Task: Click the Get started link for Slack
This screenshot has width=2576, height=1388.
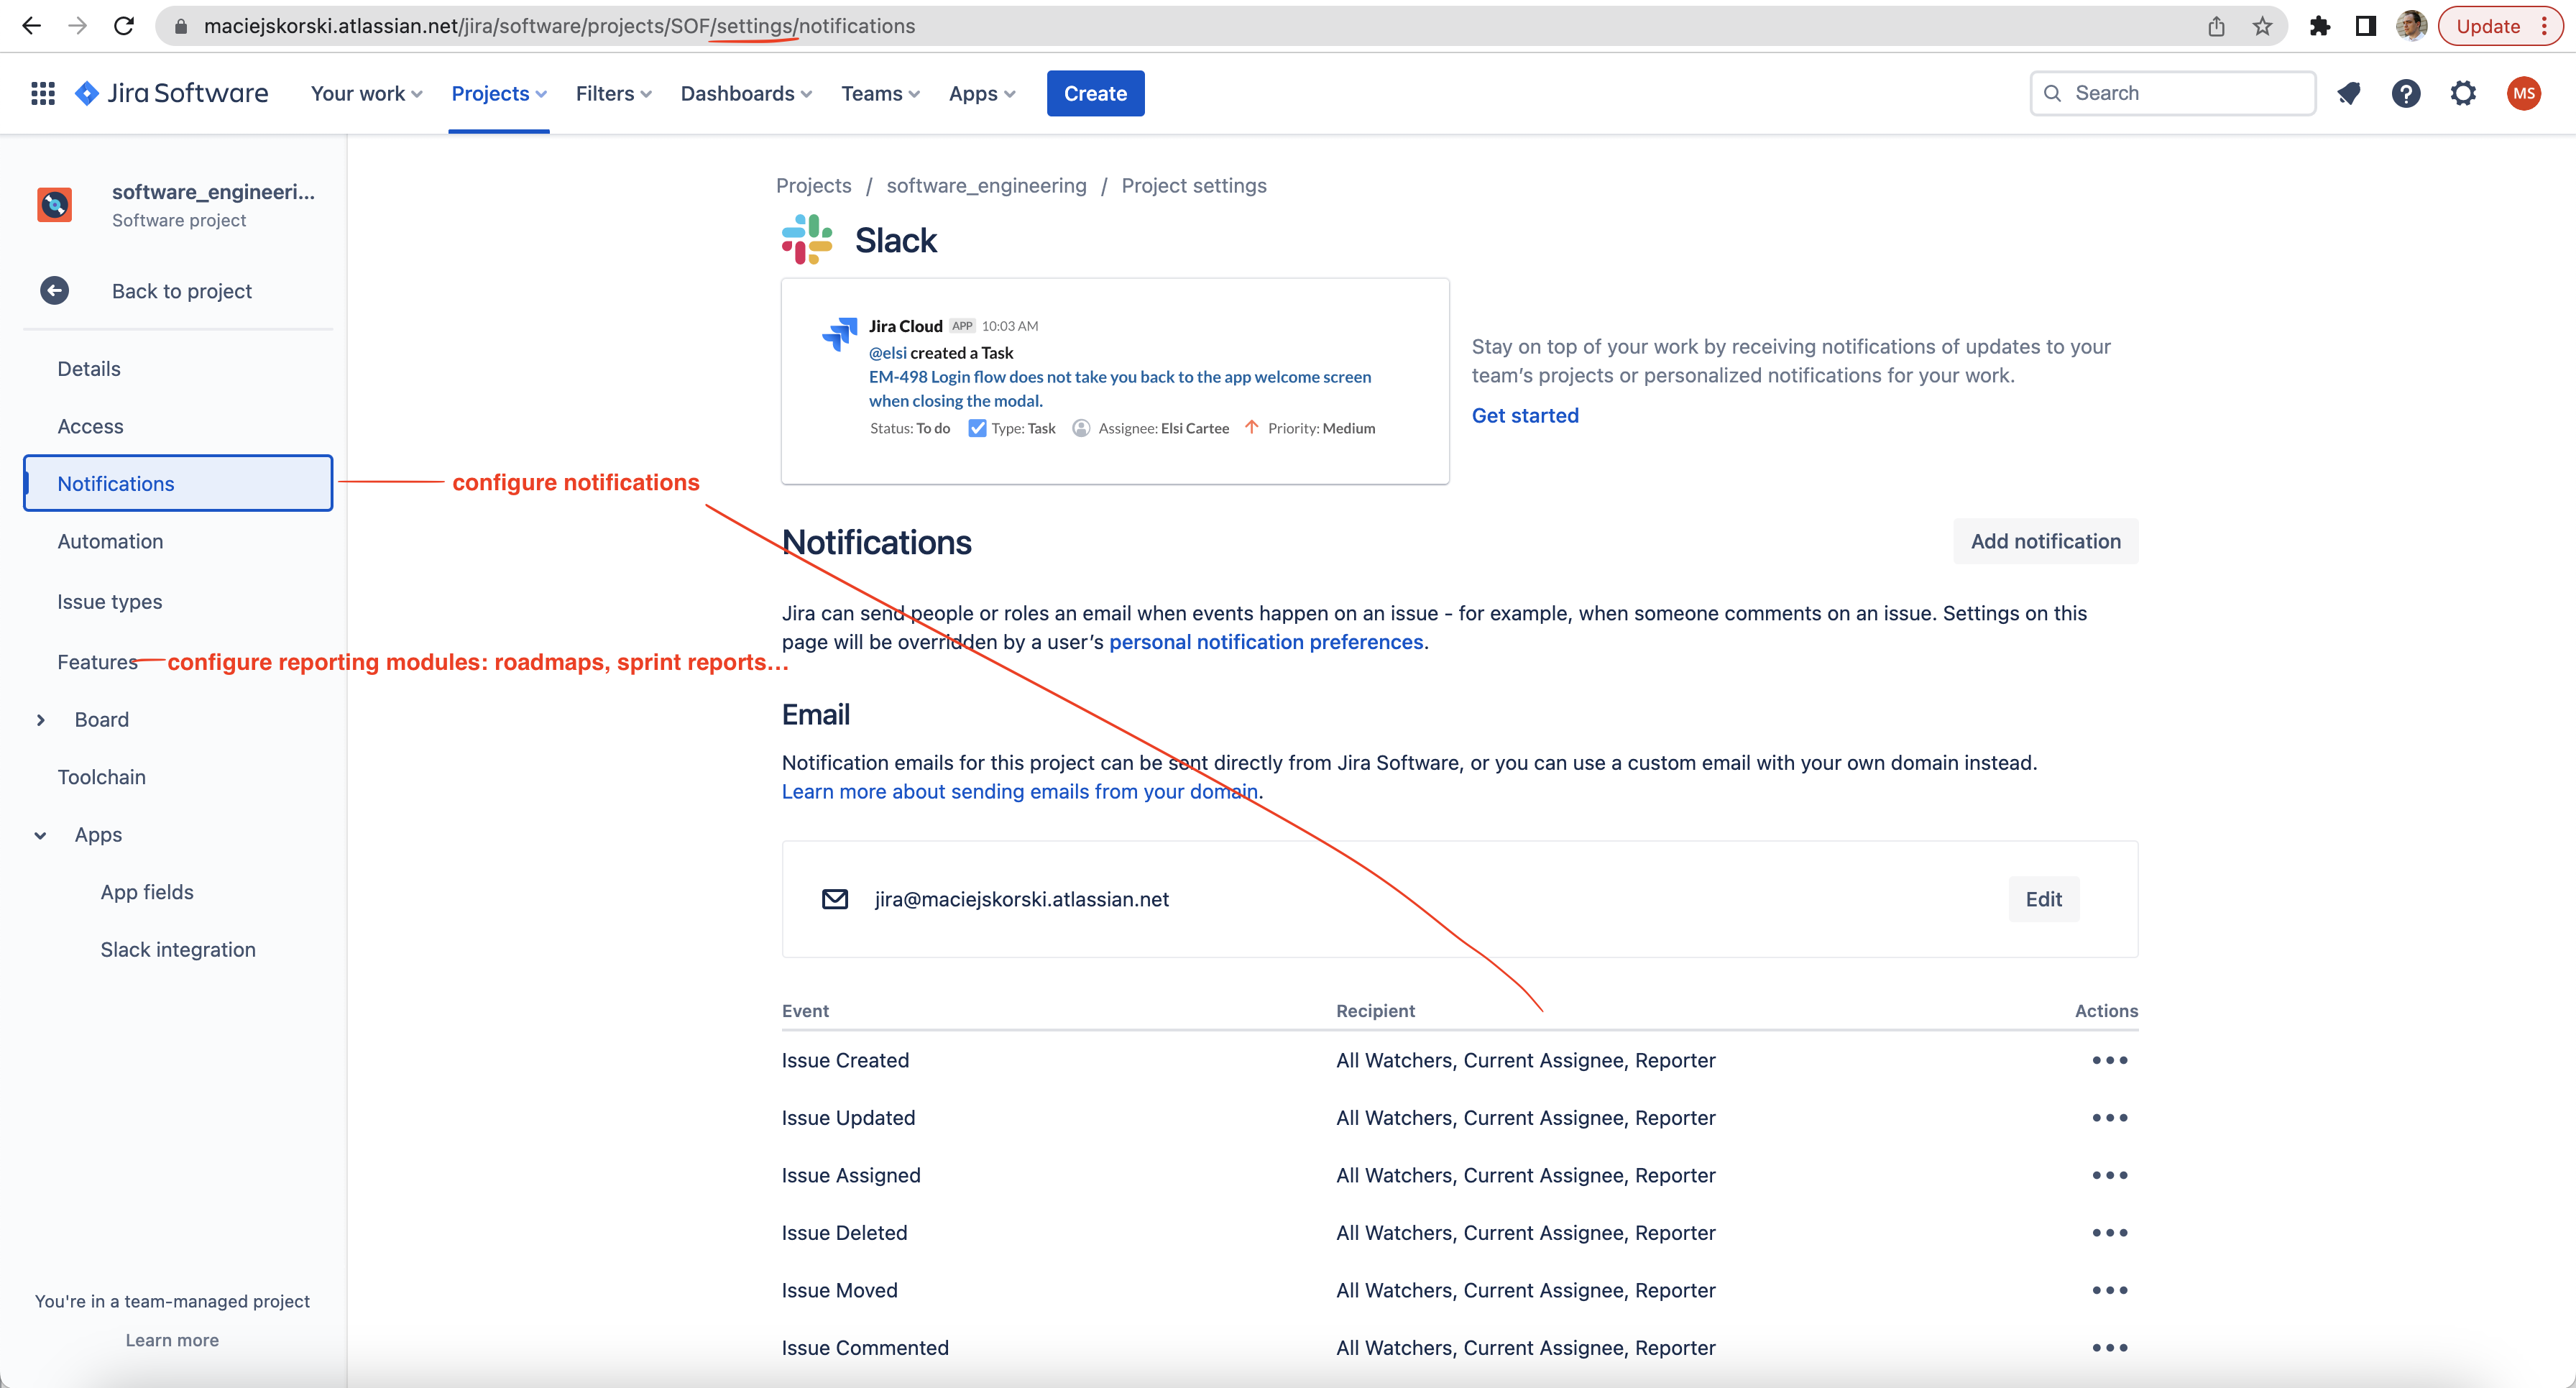Action: [x=1525, y=415]
